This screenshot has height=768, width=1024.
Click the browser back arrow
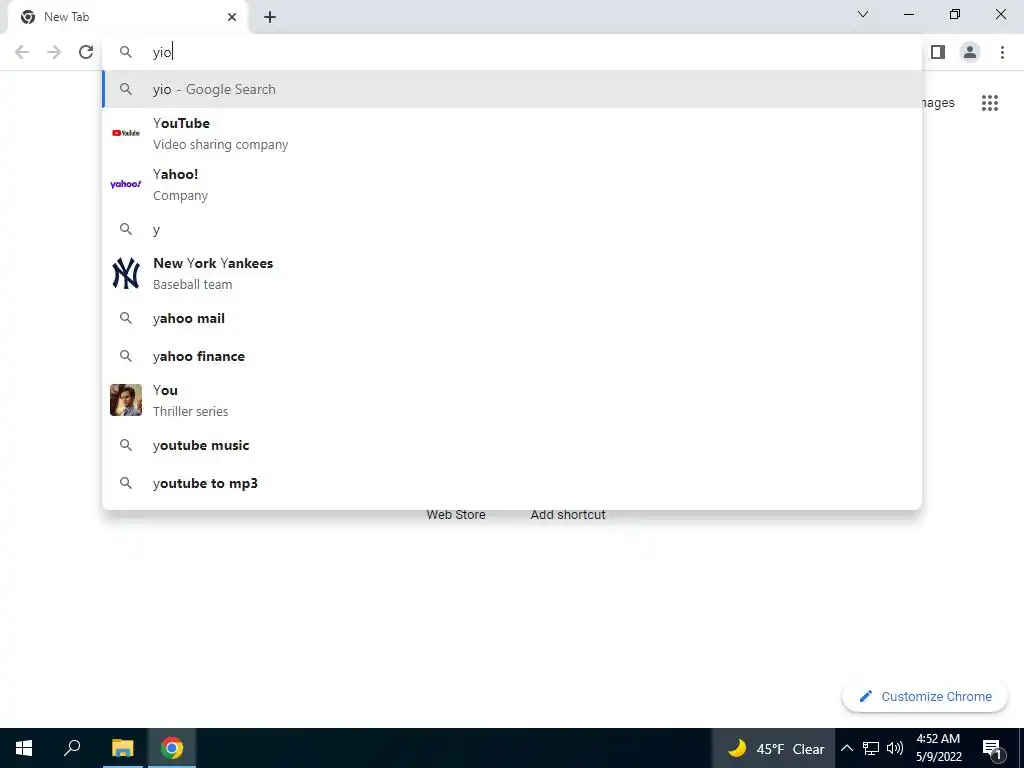[x=22, y=52]
